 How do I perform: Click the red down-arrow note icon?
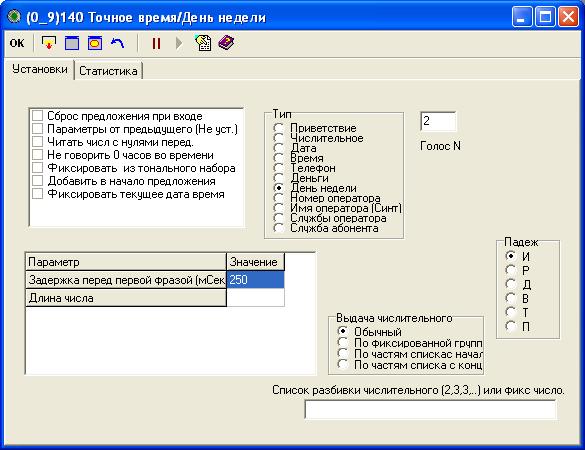[x=49, y=43]
